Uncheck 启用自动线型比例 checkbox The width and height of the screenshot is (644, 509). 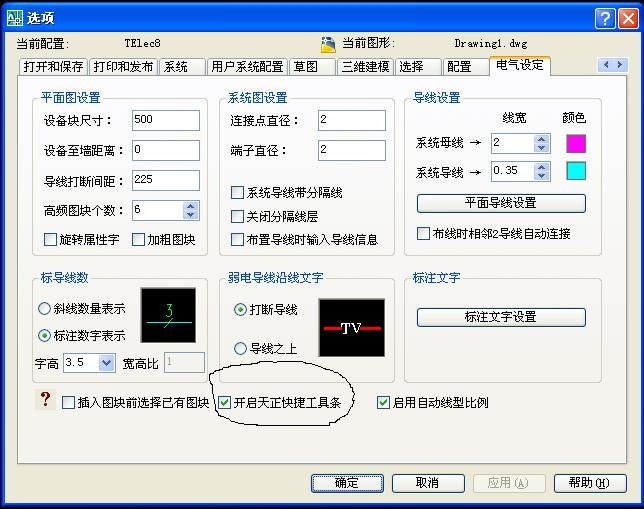coord(383,402)
